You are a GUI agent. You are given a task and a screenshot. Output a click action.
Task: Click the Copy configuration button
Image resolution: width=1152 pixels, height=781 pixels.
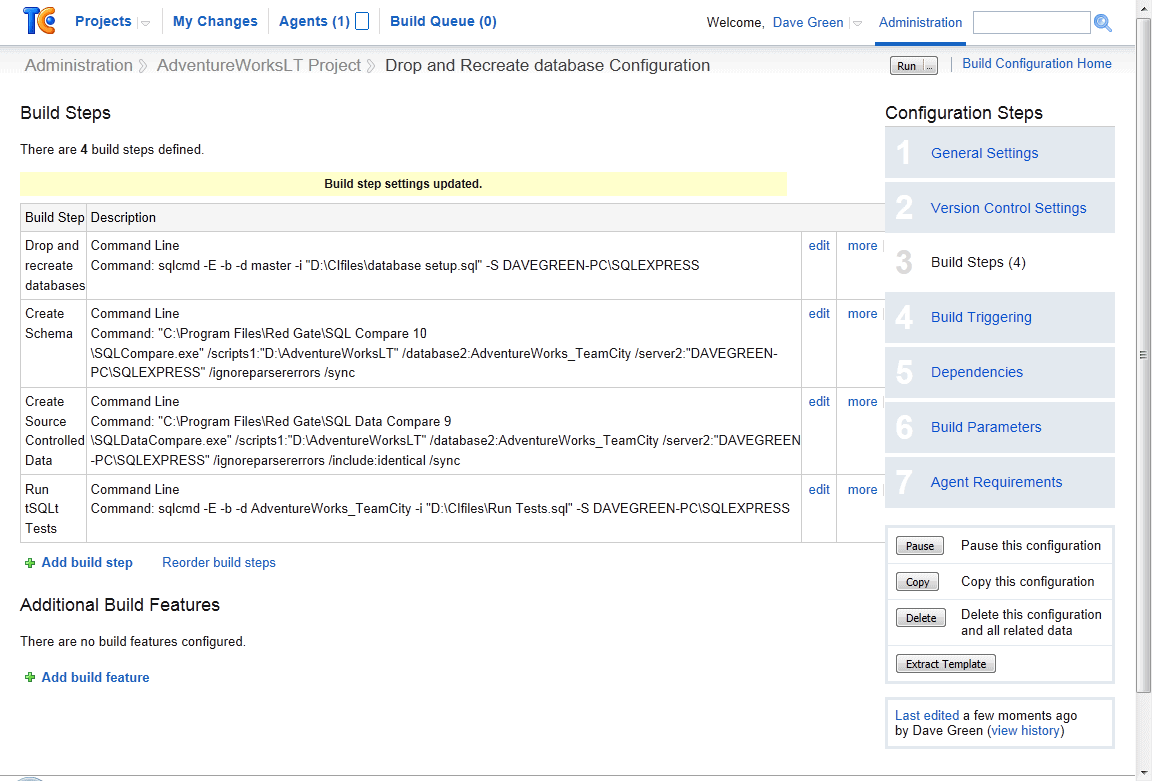917,582
